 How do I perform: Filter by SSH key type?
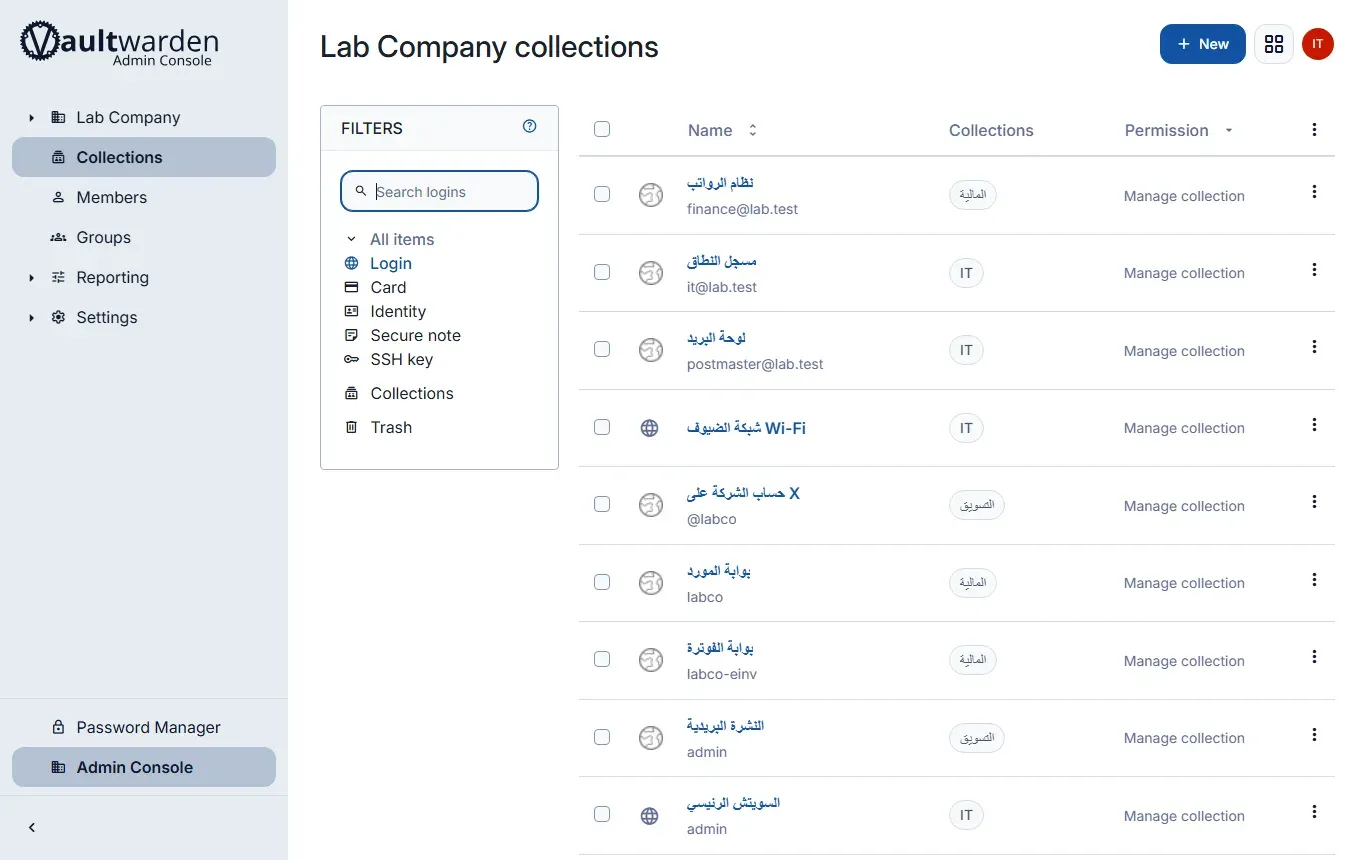pos(401,359)
